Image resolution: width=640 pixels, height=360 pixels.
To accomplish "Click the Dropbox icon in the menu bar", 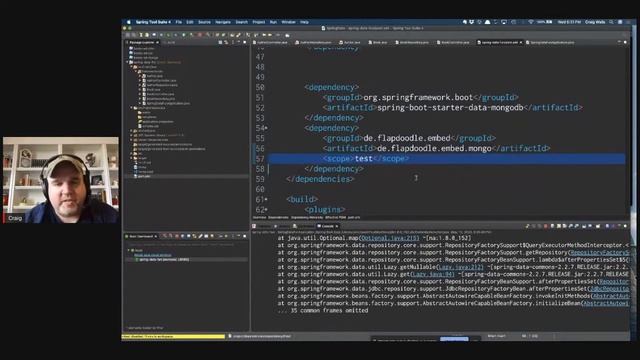I will (x=472, y=22).
